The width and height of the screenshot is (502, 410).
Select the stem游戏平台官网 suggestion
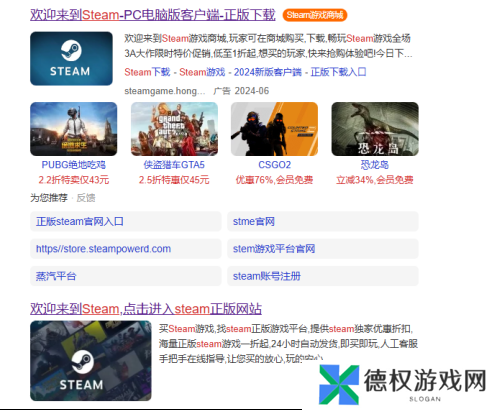point(323,249)
